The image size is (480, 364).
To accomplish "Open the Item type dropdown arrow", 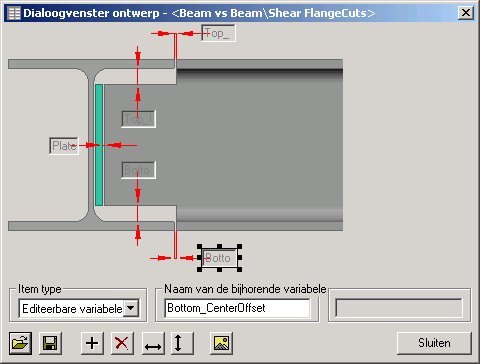I will [x=131, y=308].
